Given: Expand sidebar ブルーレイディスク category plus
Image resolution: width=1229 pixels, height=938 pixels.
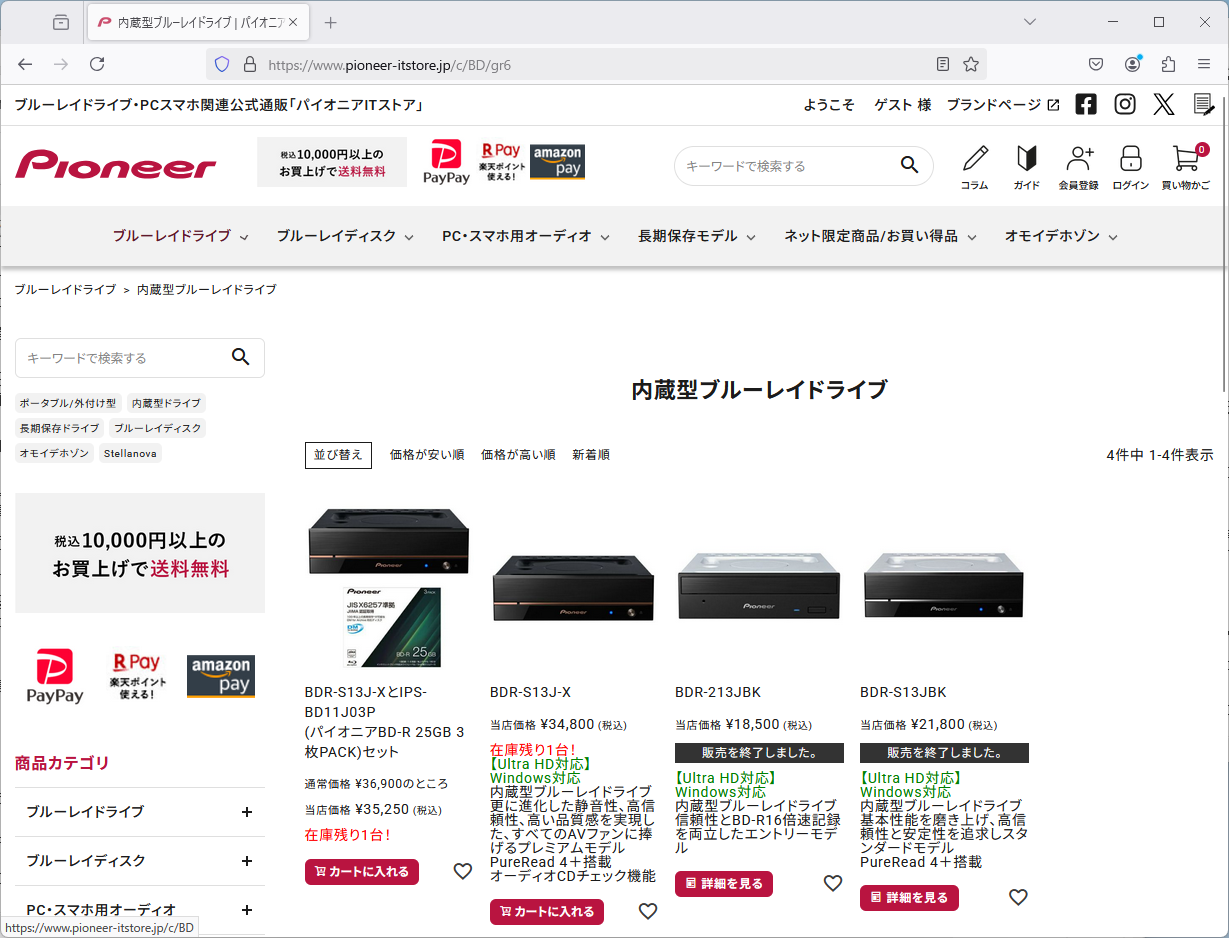Looking at the screenshot, I should (x=247, y=861).
